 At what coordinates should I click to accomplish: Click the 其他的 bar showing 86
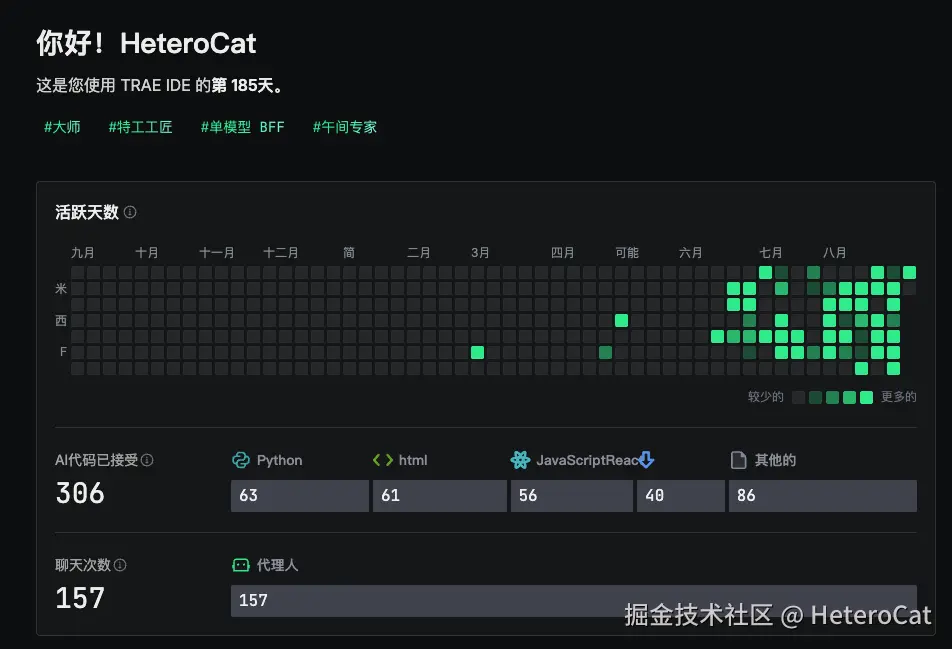click(823, 496)
